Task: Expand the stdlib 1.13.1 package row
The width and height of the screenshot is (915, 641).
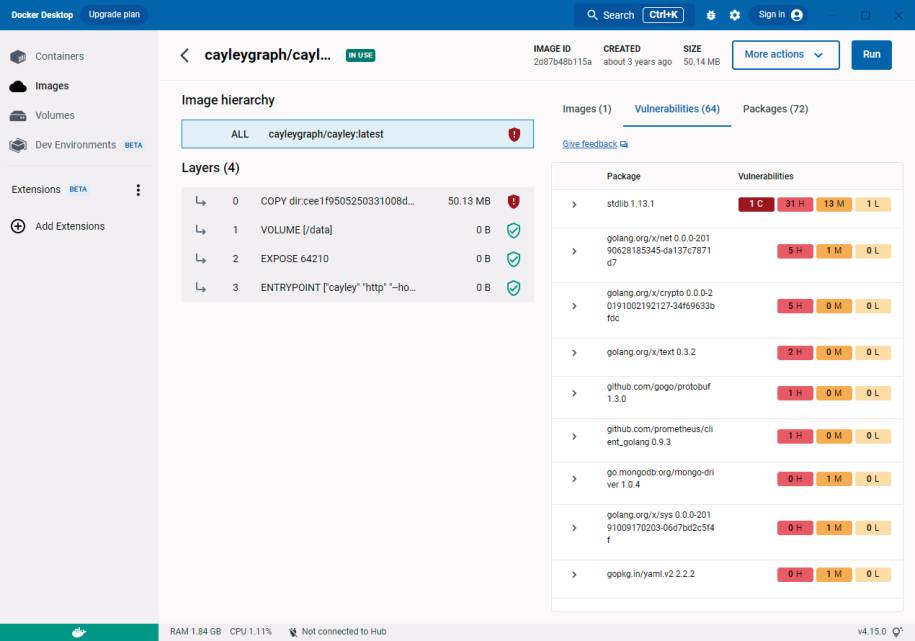Action: pos(574,204)
